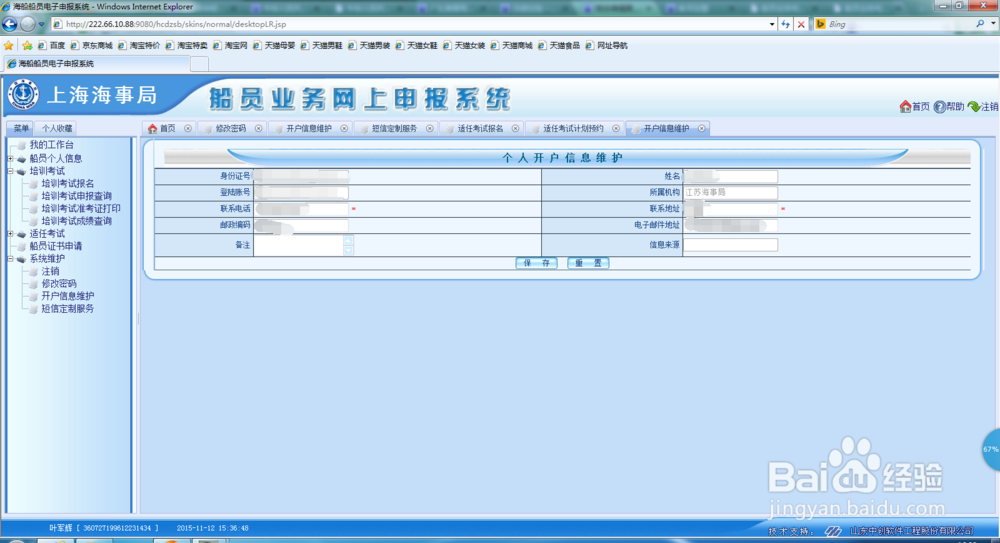Open 培训考试报名 in the sidebar tree
The image size is (1000, 543).
tap(68, 183)
